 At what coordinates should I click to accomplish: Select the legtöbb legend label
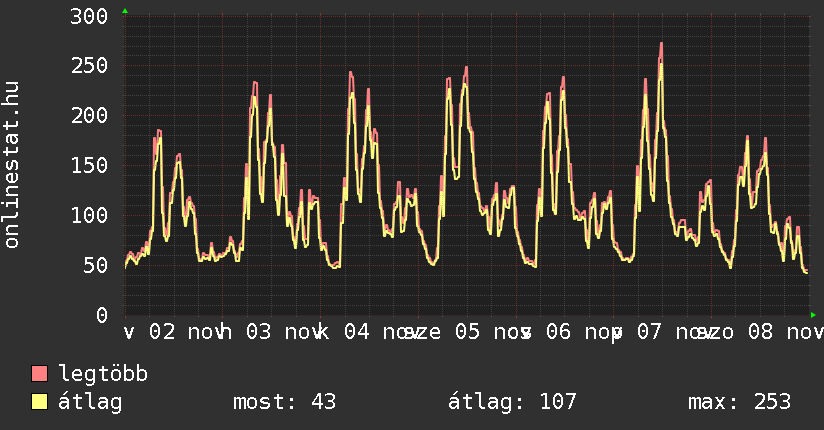(x=103, y=374)
